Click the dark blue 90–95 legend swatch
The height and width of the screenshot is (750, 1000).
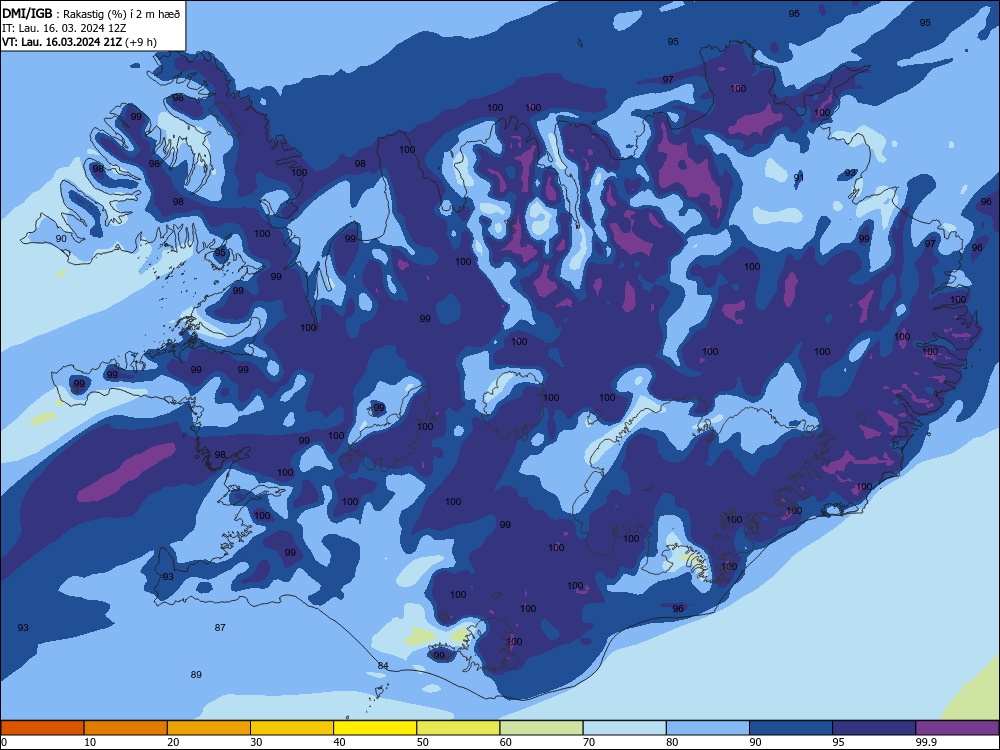tap(791, 728)
